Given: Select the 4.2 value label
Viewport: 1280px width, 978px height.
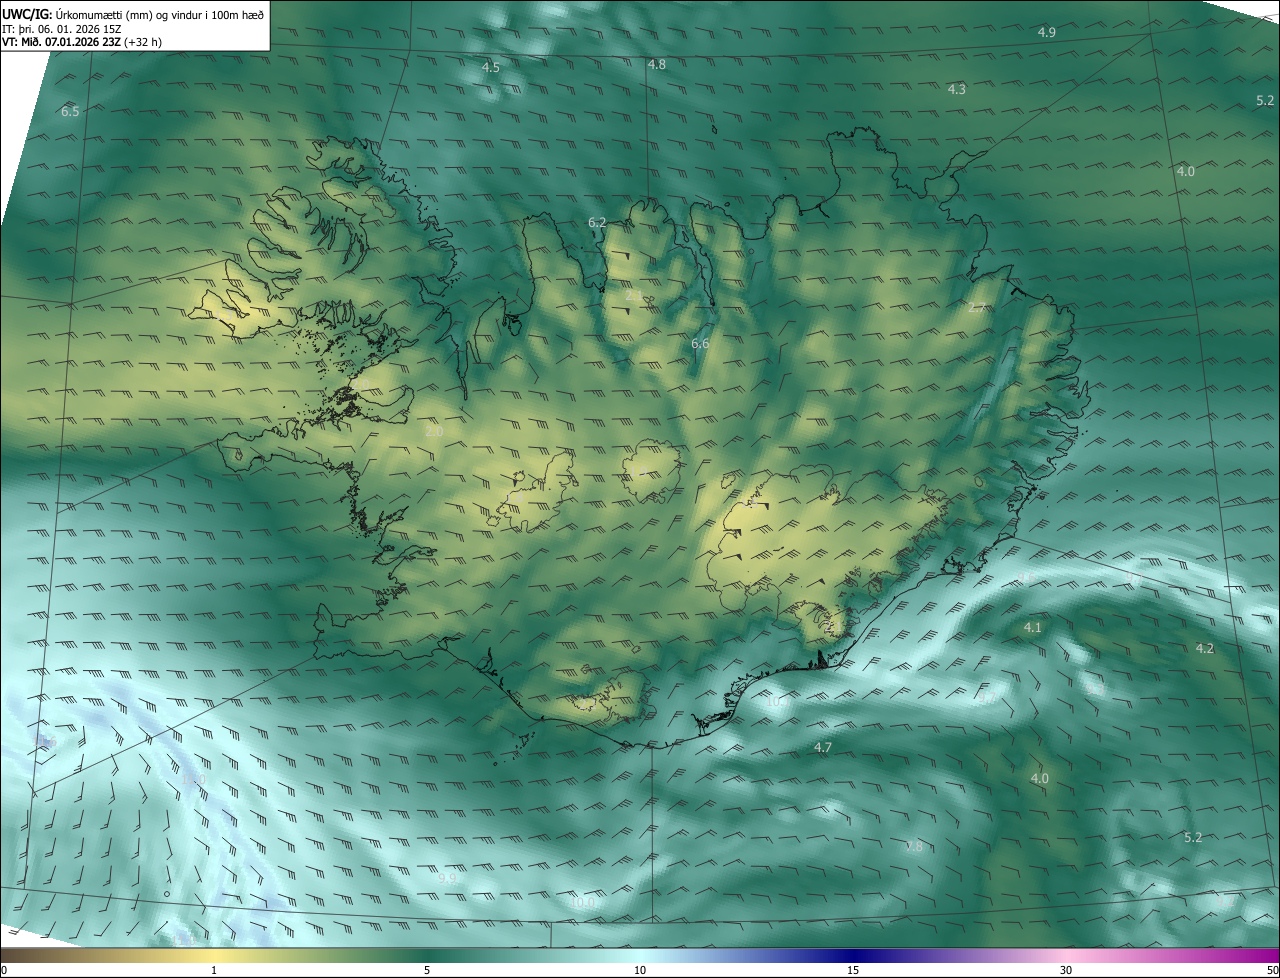Looking at the screenshot, I should tap(1204, 649).
